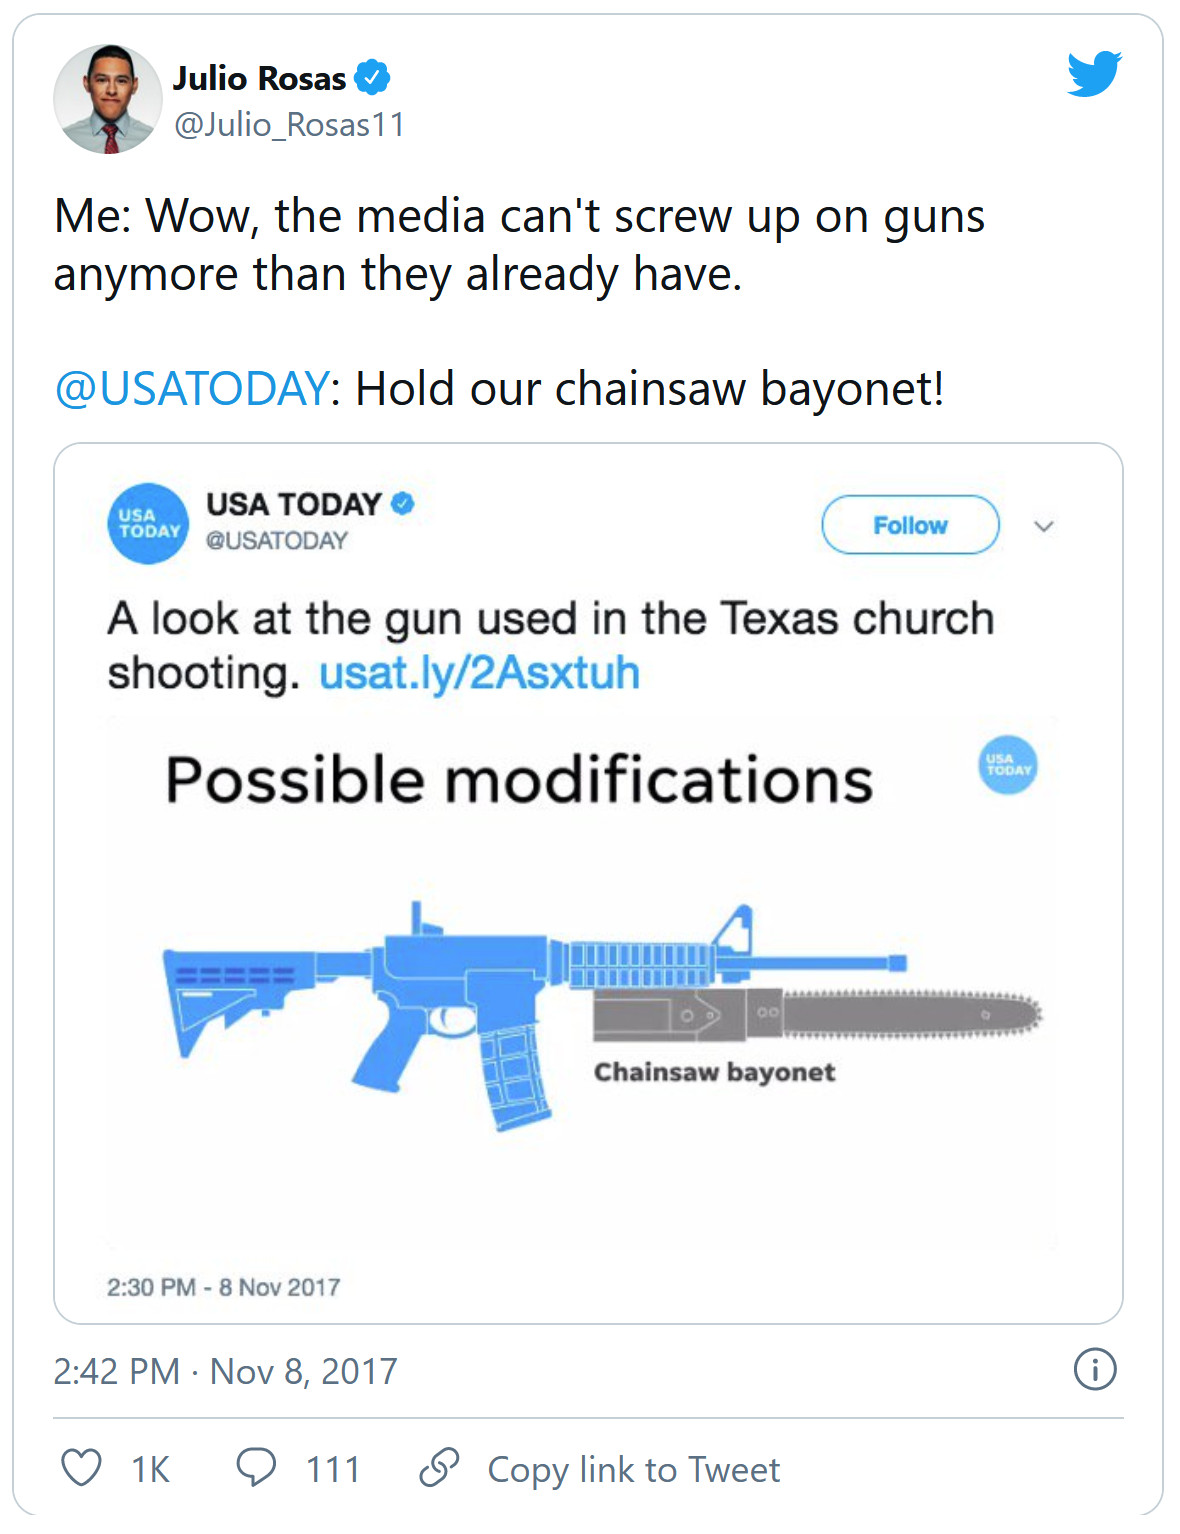Open the Julio Rosas display name
The width and height of the screenshot is (1180, 1534).
(x=259, y=78)
